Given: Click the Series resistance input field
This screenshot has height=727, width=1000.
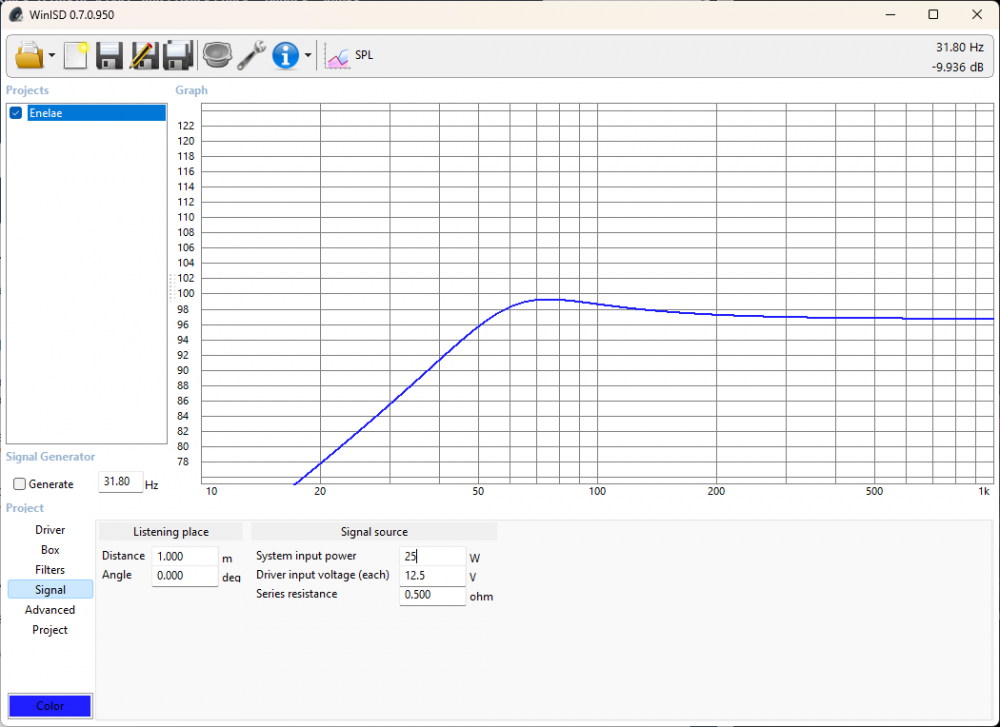Looking at the screenshot, I should point(432,595).
